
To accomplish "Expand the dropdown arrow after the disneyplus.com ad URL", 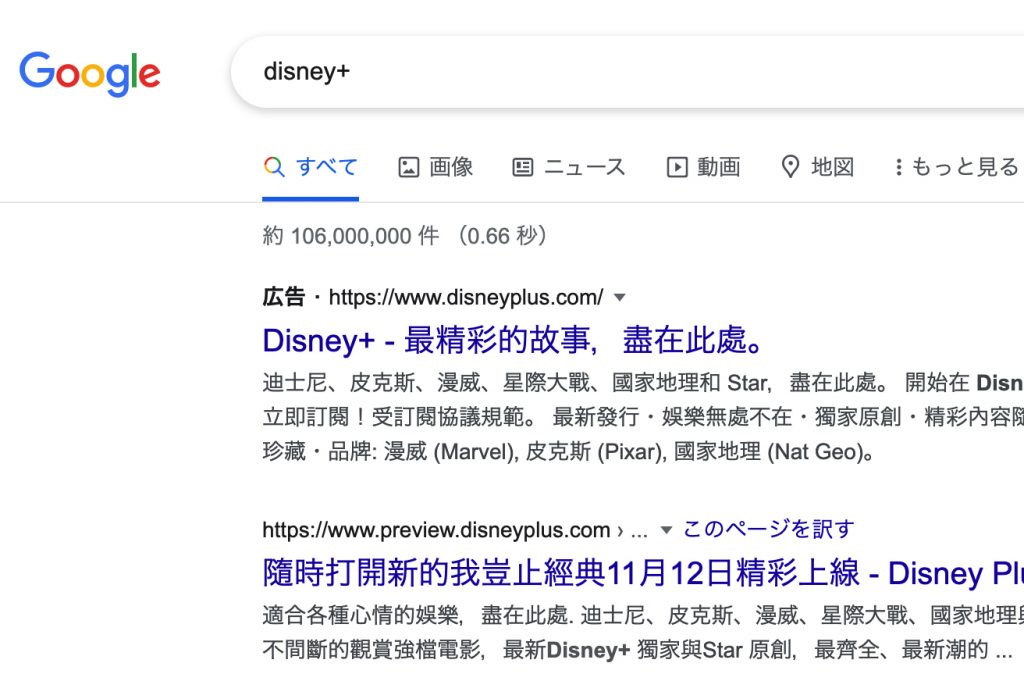I will 620,298.
